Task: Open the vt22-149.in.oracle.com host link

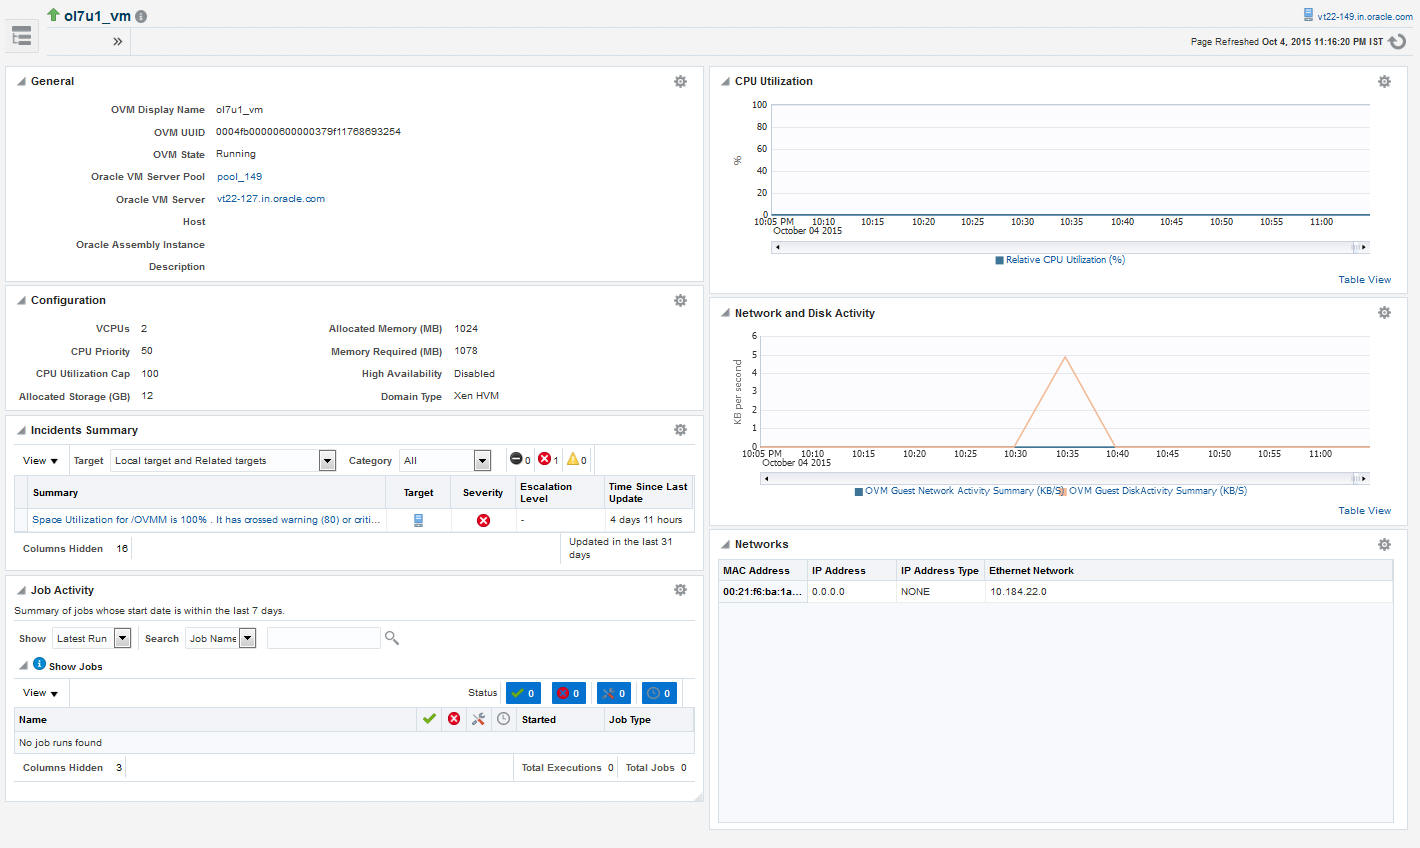Action: pos(1365,17)
